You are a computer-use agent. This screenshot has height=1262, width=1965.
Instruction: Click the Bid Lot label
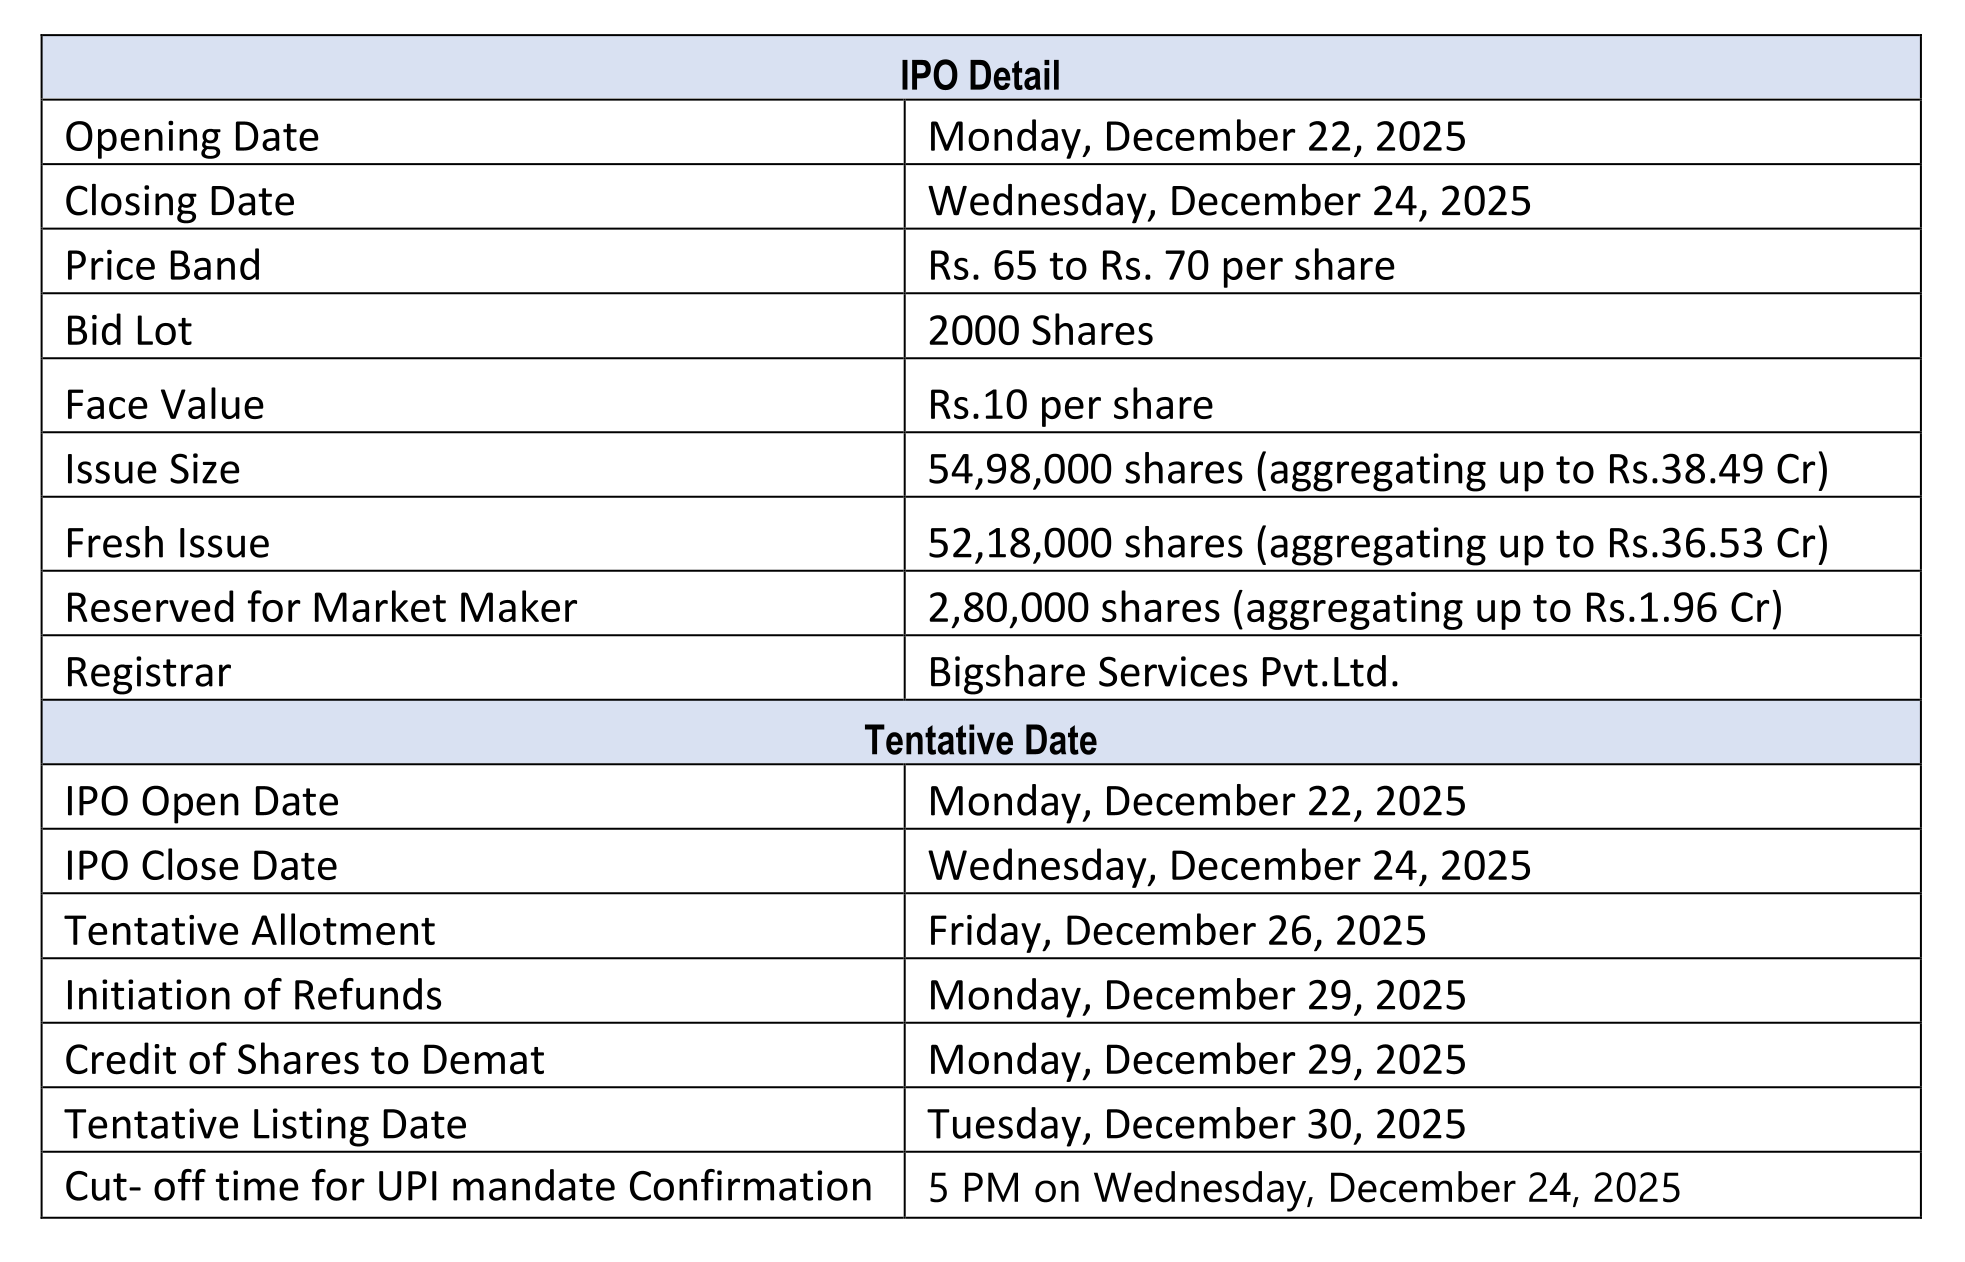[128, 331]
